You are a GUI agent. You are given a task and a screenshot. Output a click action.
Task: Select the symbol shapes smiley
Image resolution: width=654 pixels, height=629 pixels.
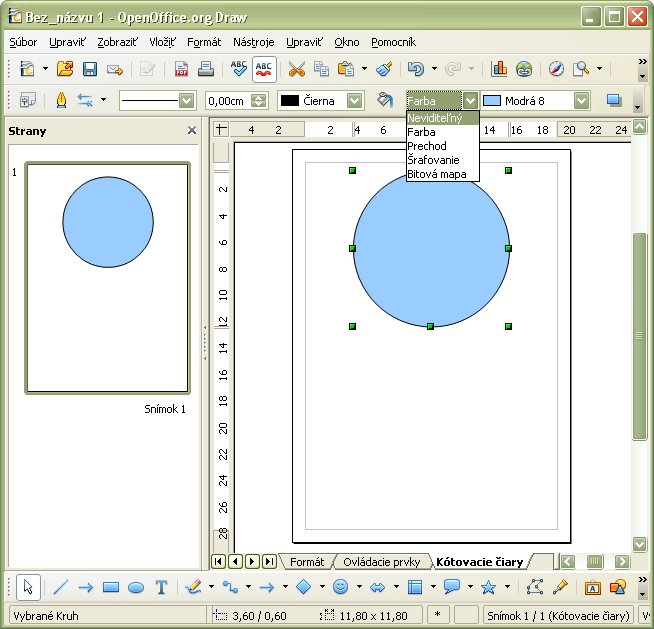click(x=341, y=587)
